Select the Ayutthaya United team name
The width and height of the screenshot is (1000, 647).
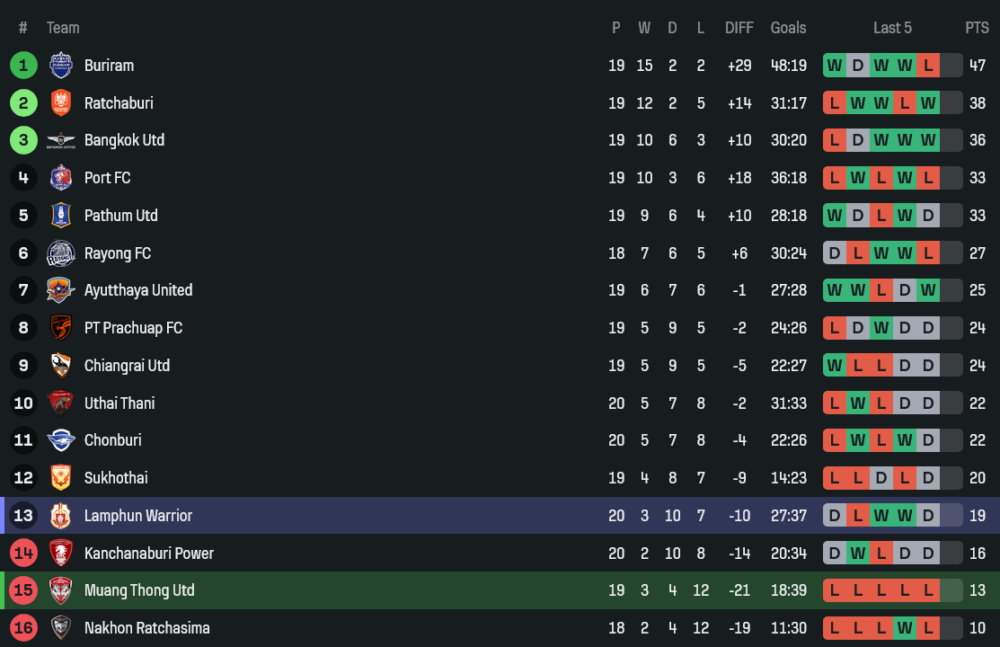pyautogui.click(x=138, y=291)
